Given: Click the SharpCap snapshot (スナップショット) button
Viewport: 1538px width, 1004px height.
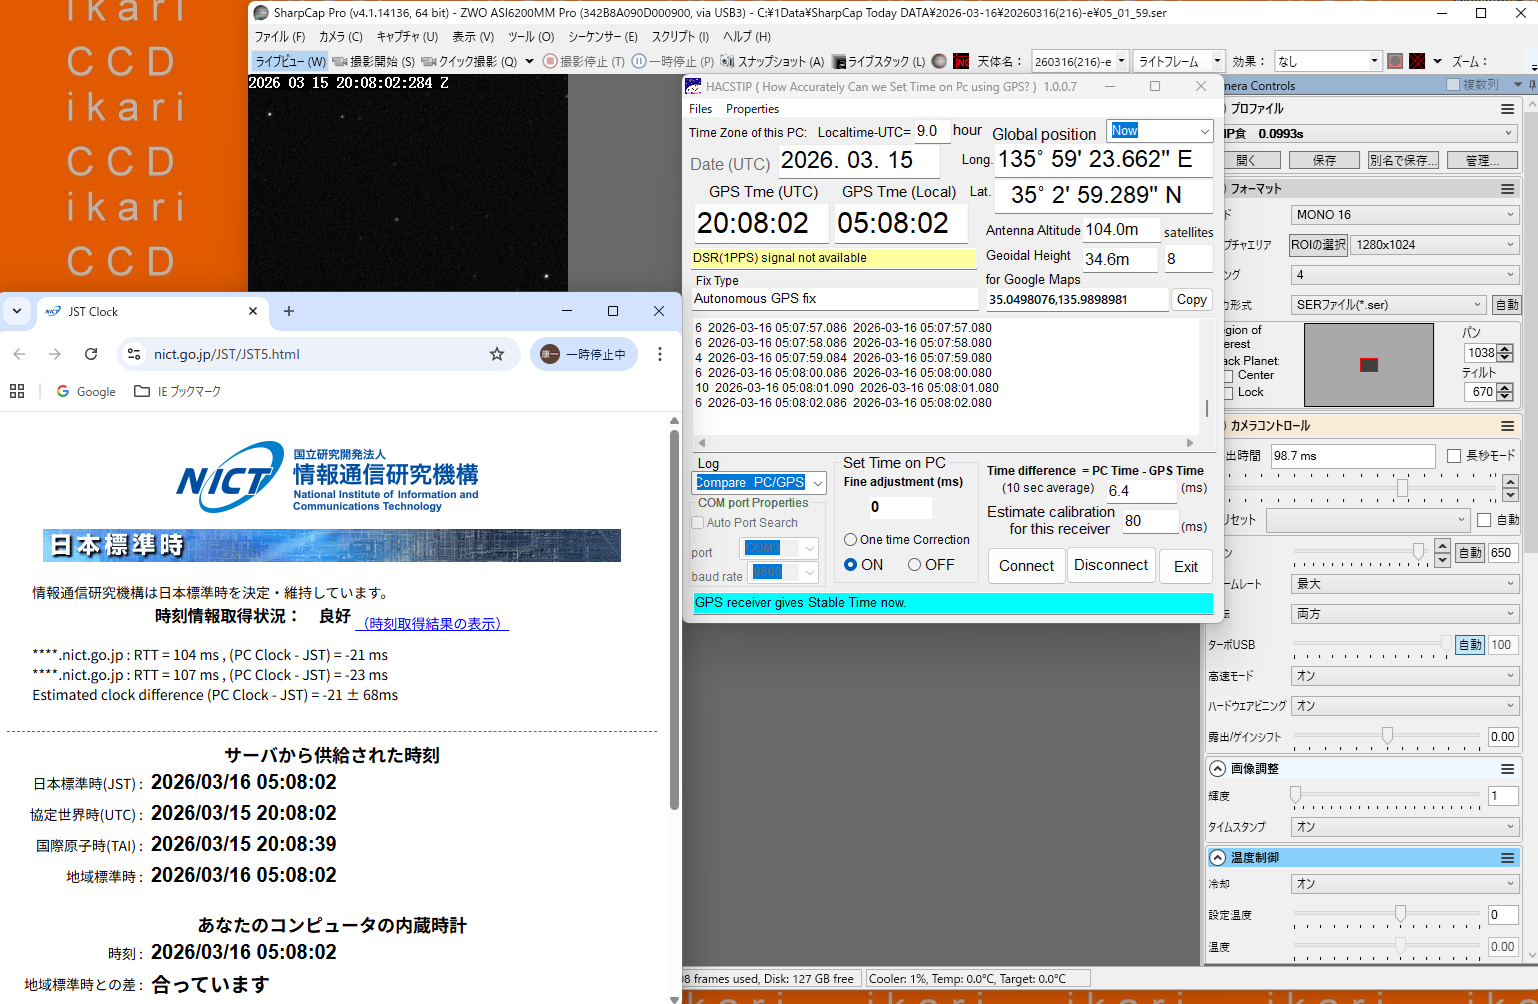Looking at the screenshot, I should [772, 62].
